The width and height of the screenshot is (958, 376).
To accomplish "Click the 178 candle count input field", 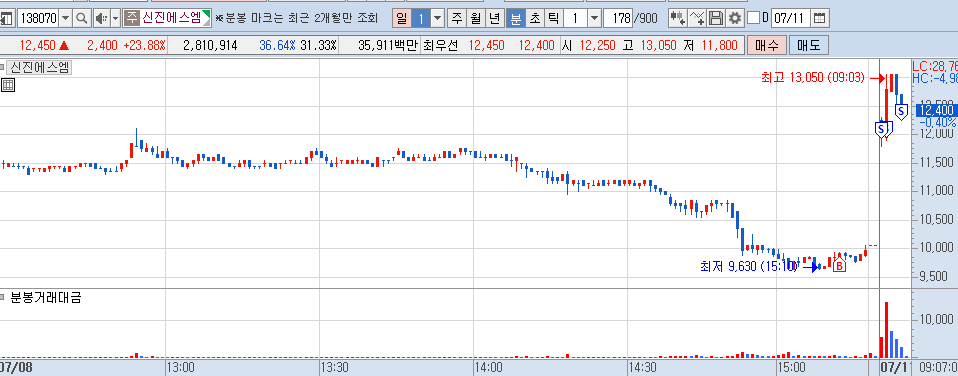I will 618,18.
